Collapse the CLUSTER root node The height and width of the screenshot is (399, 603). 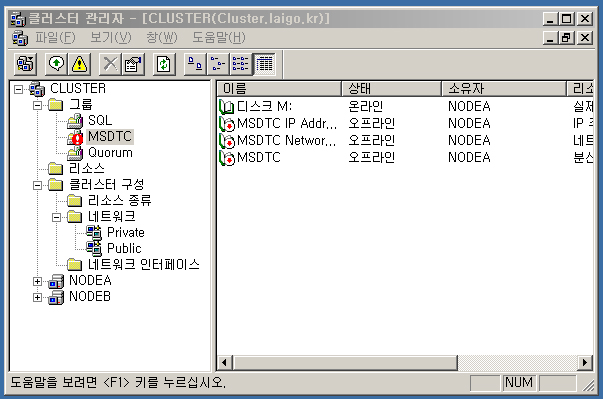tap(18, 89)
